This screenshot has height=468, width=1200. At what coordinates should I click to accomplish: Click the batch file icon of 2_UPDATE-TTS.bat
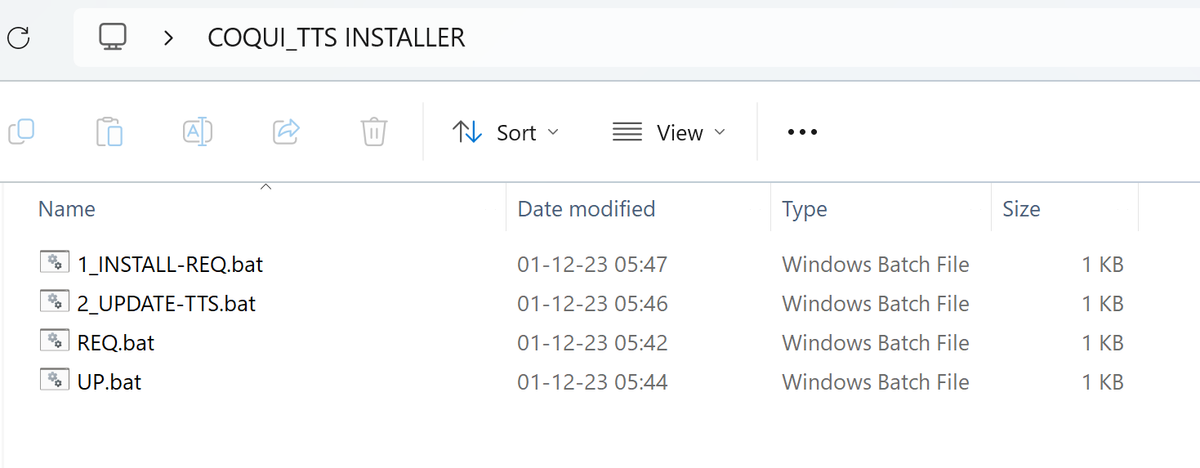tap(53, 301)
